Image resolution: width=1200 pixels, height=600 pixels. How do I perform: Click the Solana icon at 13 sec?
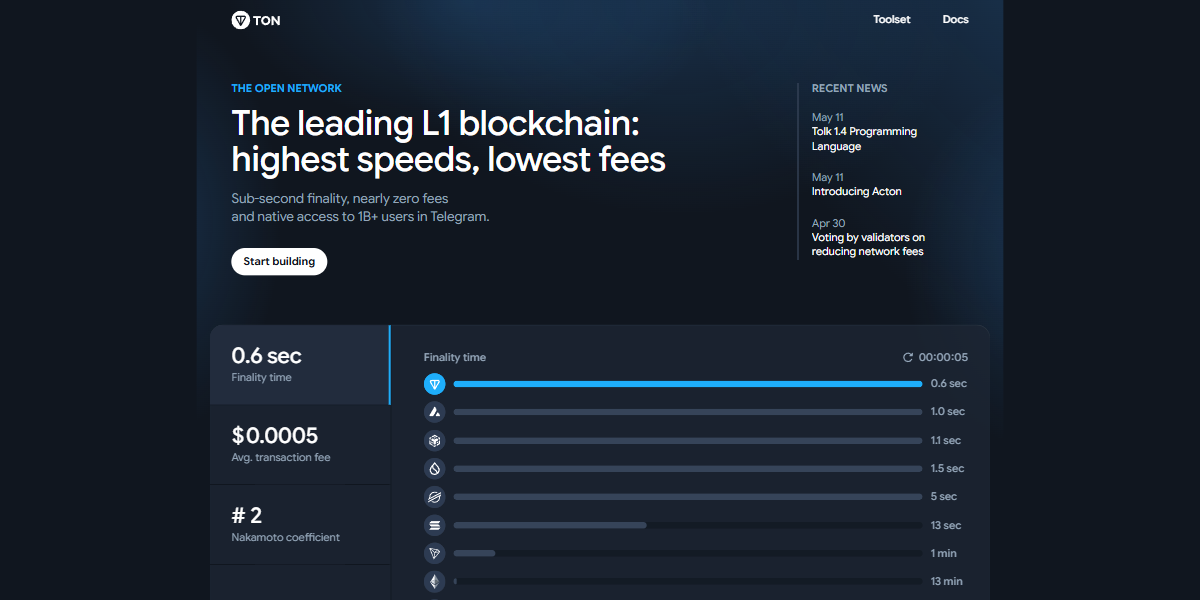[x=434, y=525]
